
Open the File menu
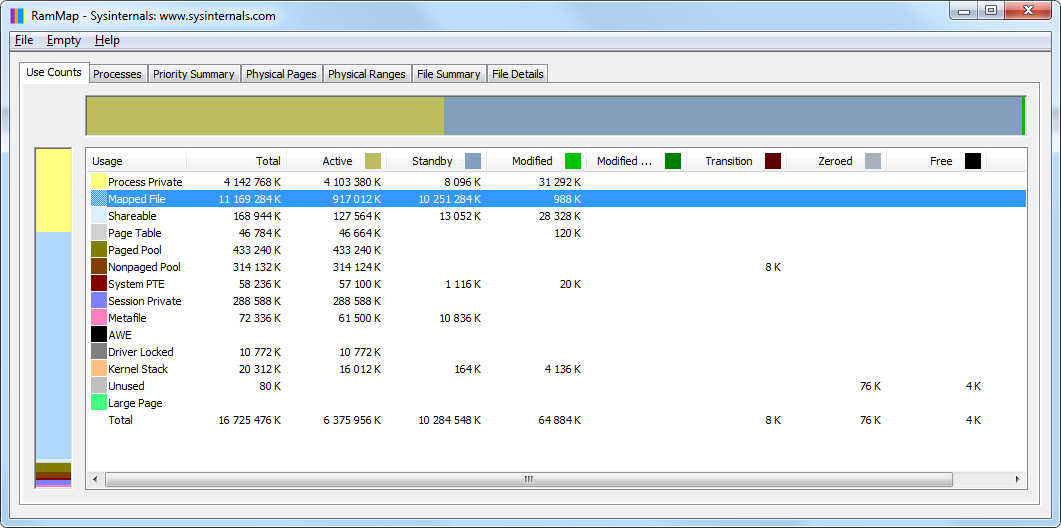tap(24, 40)
